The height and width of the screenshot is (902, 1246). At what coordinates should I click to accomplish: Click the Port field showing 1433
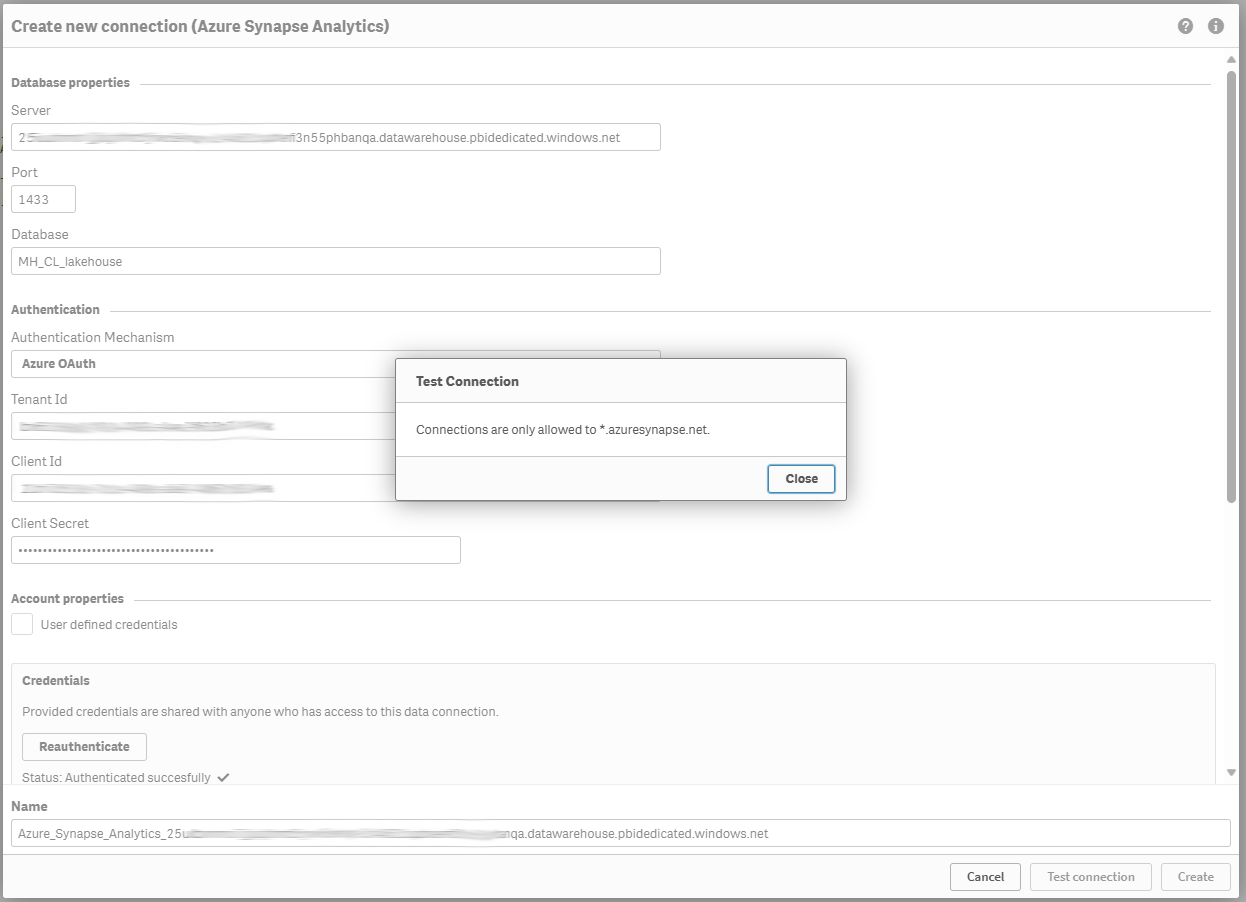tap(43, 199)
